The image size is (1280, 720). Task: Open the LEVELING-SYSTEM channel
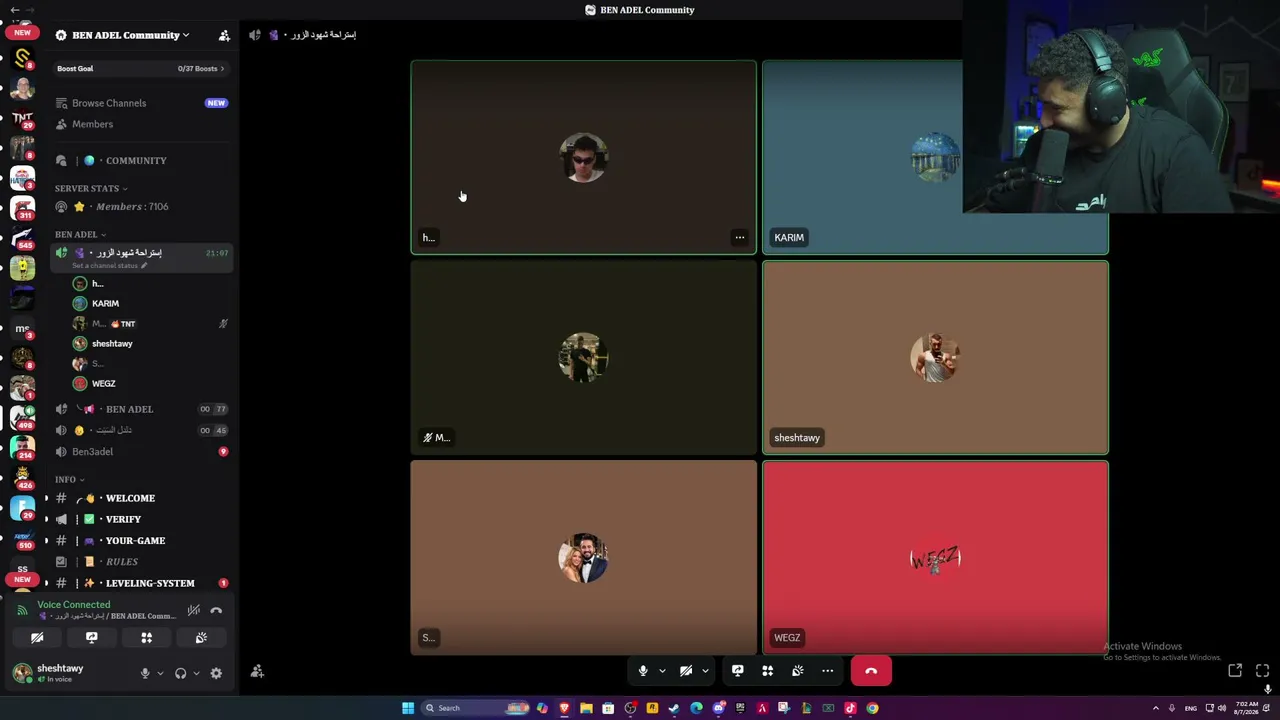tap(141, 583)
